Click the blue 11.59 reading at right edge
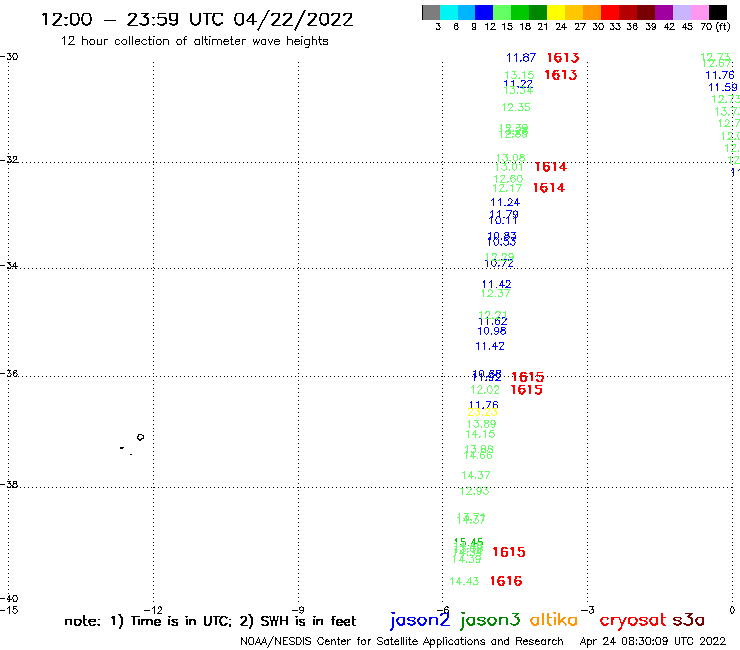 tap(723, 87)
